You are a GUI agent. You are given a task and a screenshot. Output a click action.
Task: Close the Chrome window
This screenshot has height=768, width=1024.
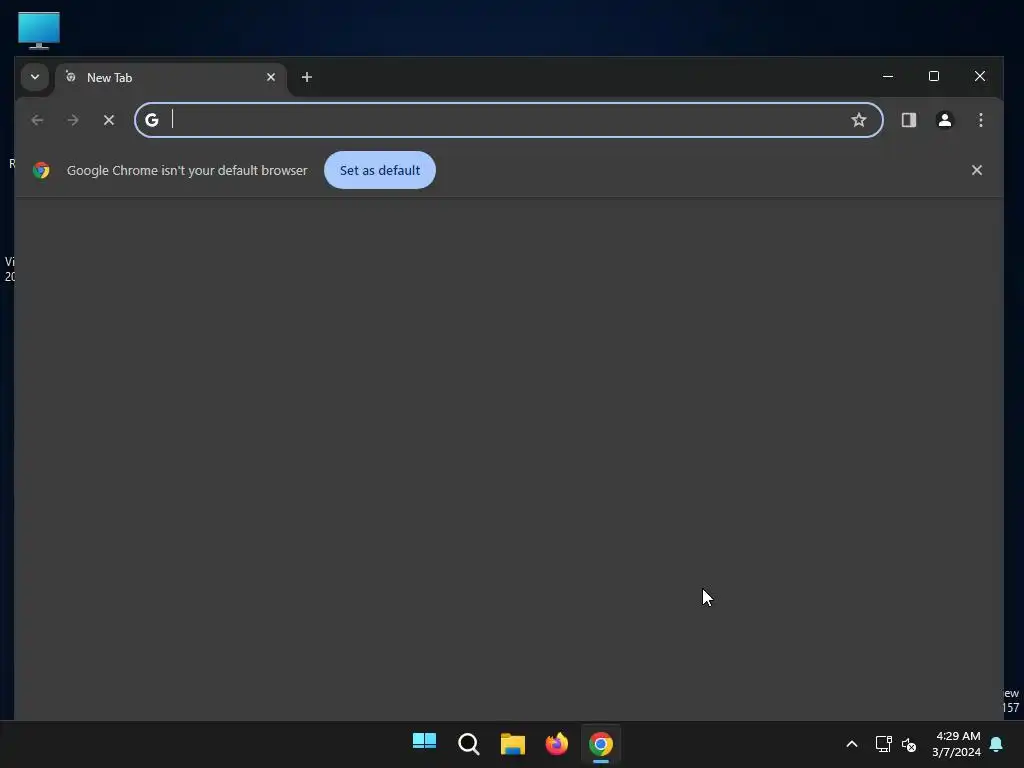(980, 76)
